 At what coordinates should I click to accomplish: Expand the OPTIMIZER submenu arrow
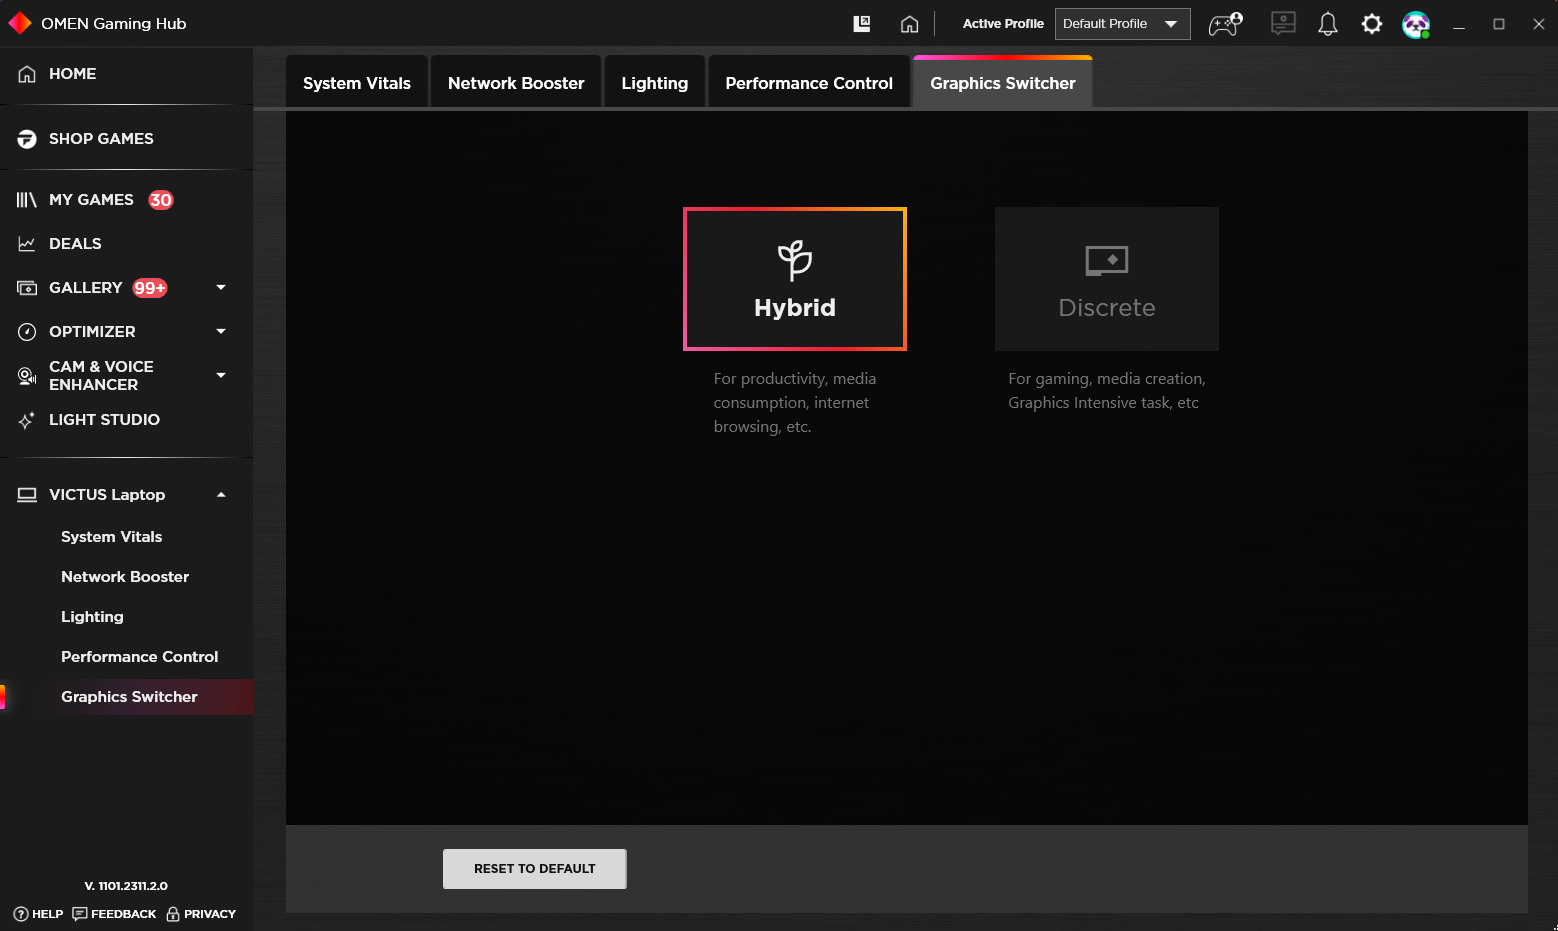coord(221,332)
